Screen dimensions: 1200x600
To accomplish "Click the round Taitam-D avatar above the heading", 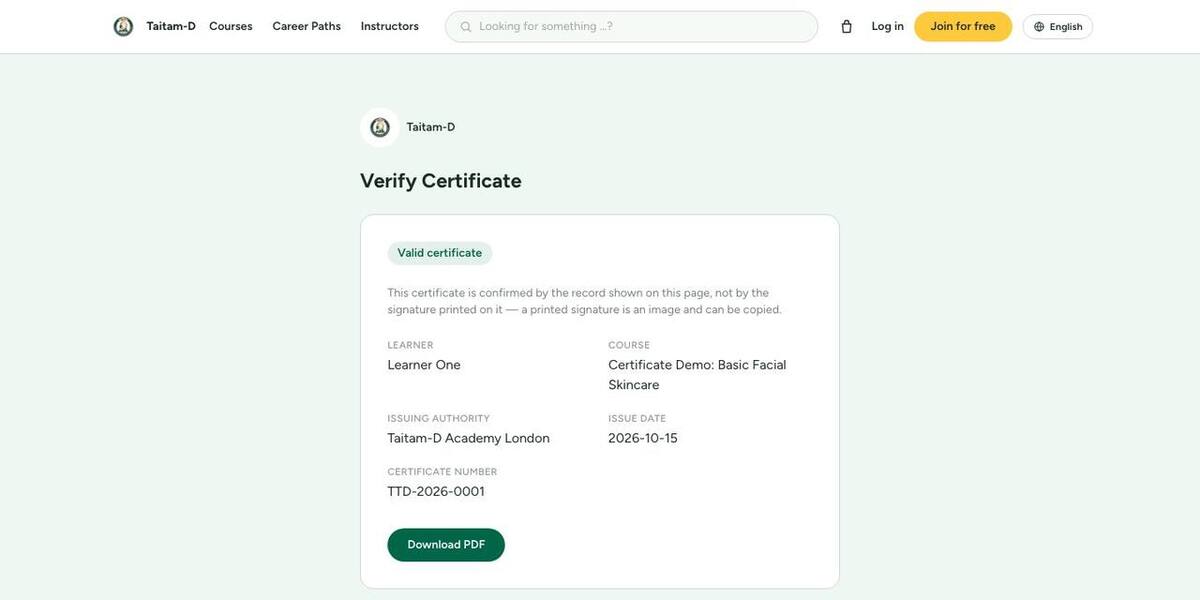I will 380,127.
